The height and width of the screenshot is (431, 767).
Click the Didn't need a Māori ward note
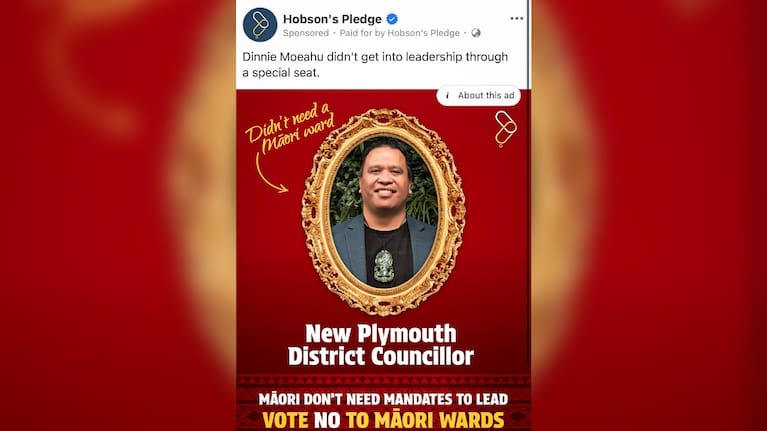[x=291, y=127]
